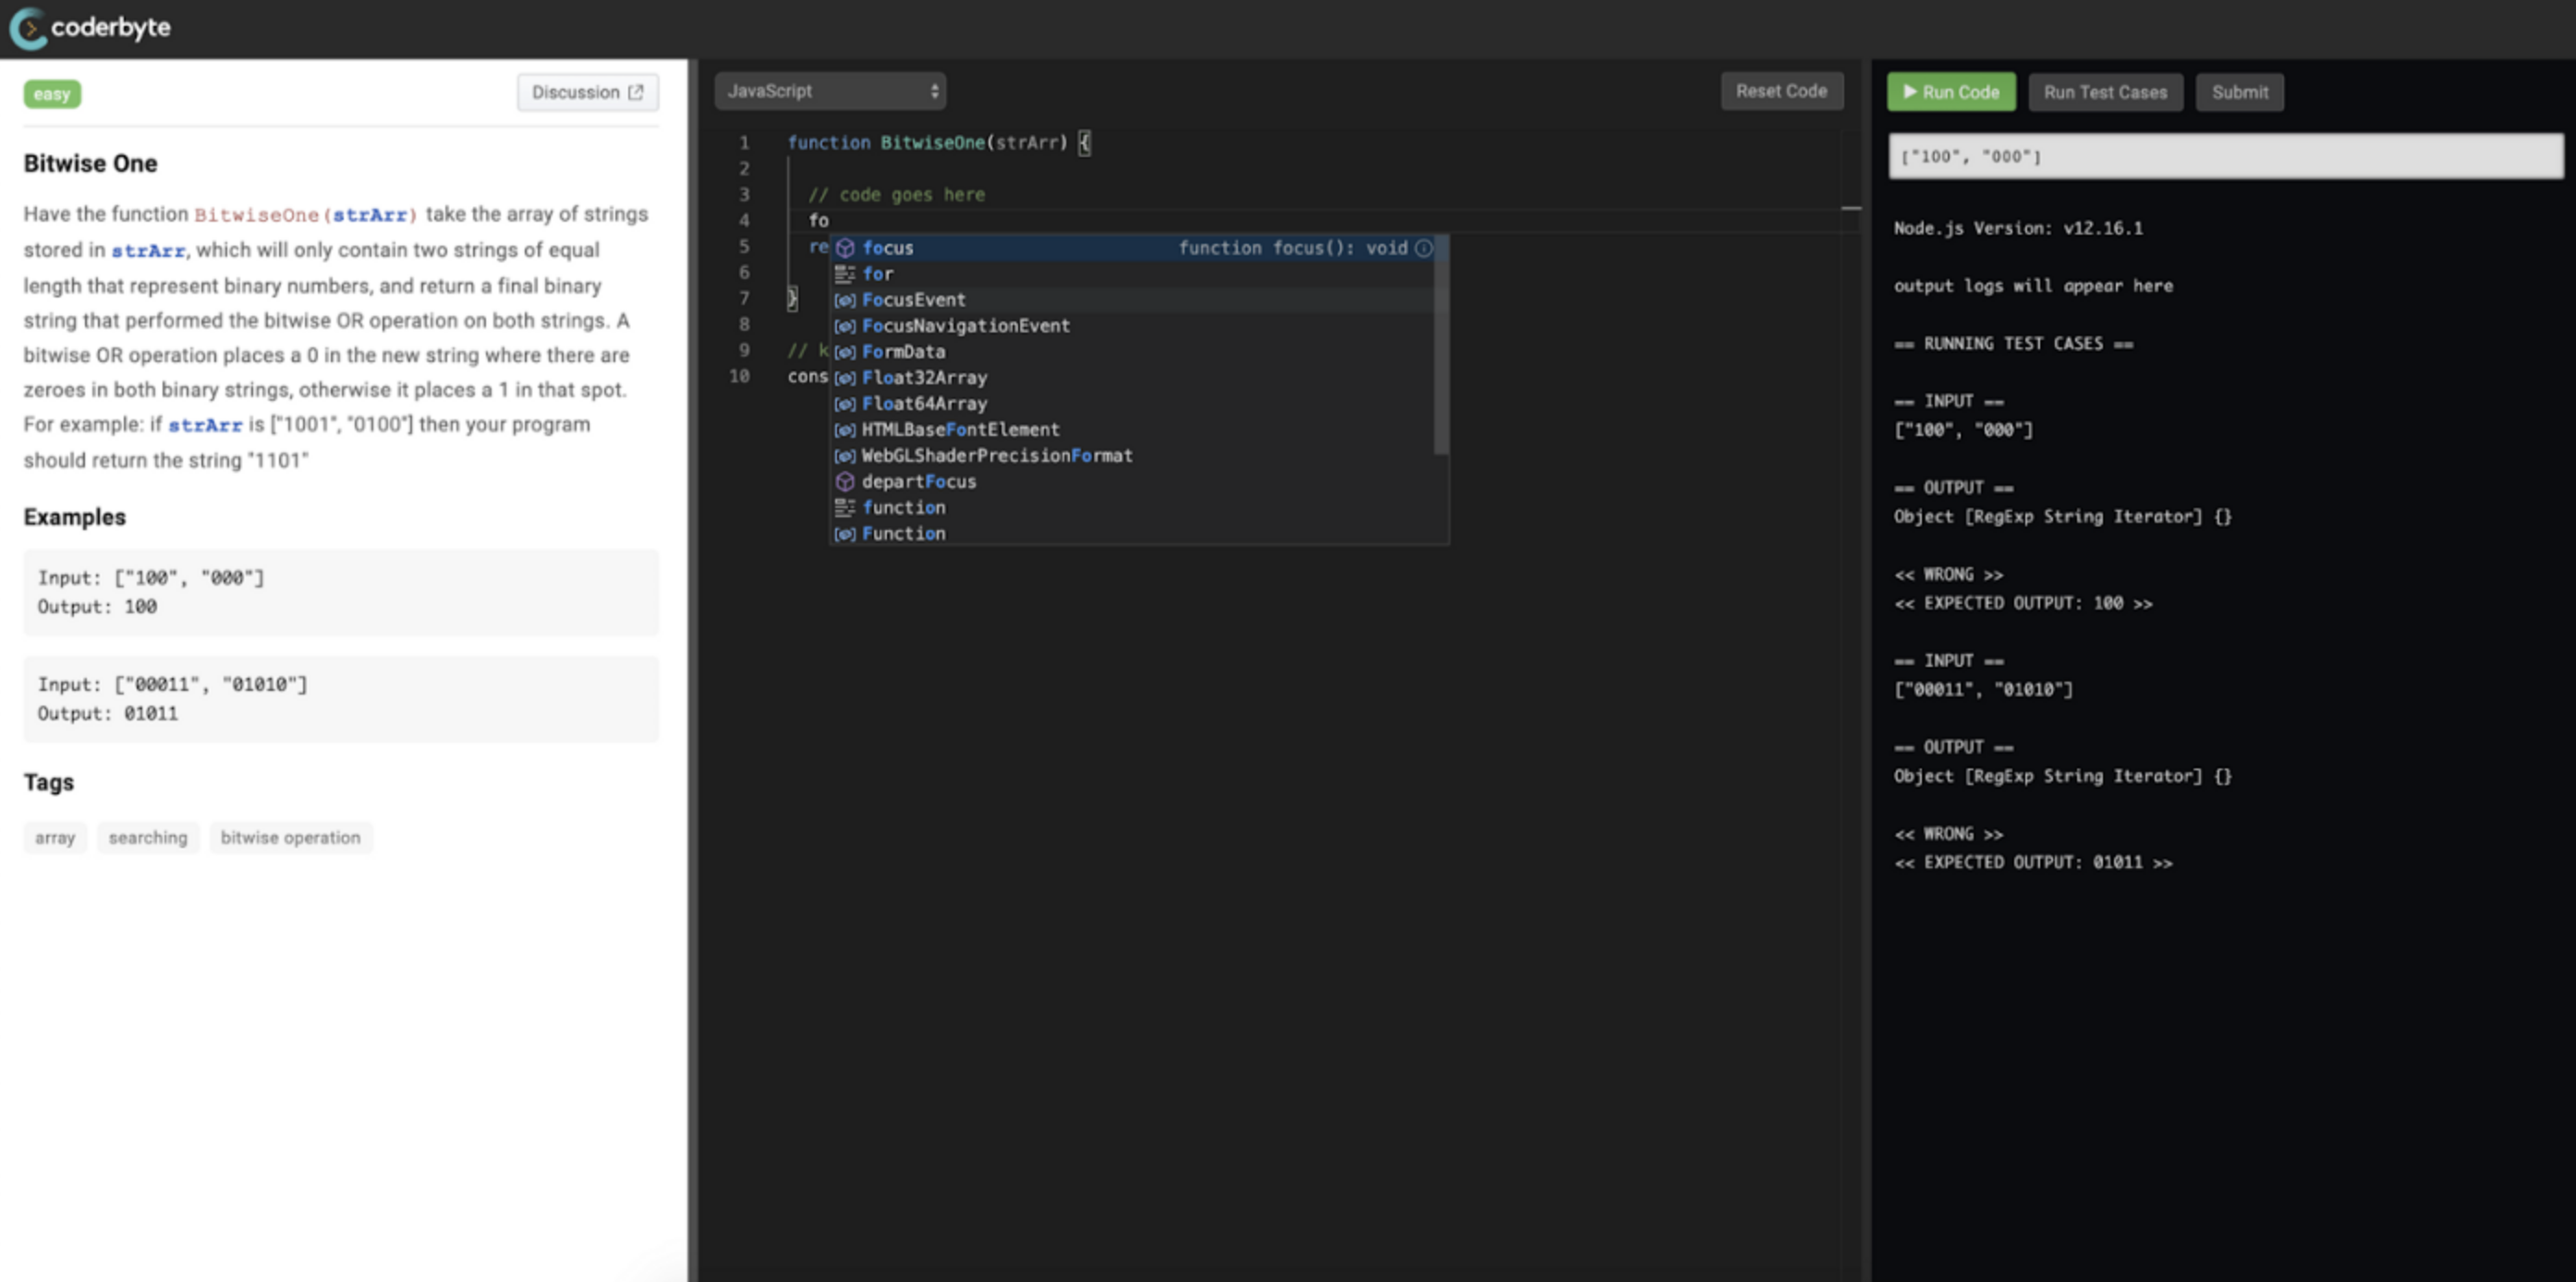Image resolution: width=2576 pixels, height=1282 pixels.
Task: Choose Float32Array suggestion
Action: point(1131,378)
